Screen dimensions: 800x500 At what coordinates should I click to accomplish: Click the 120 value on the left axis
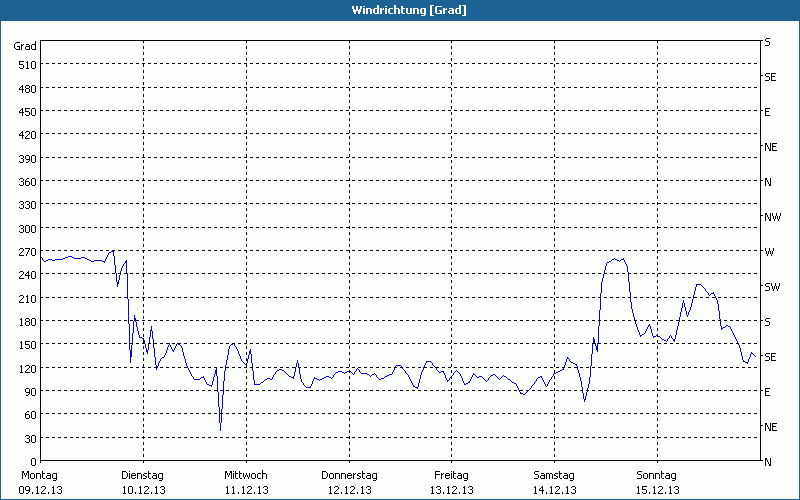tap(28, 368)
